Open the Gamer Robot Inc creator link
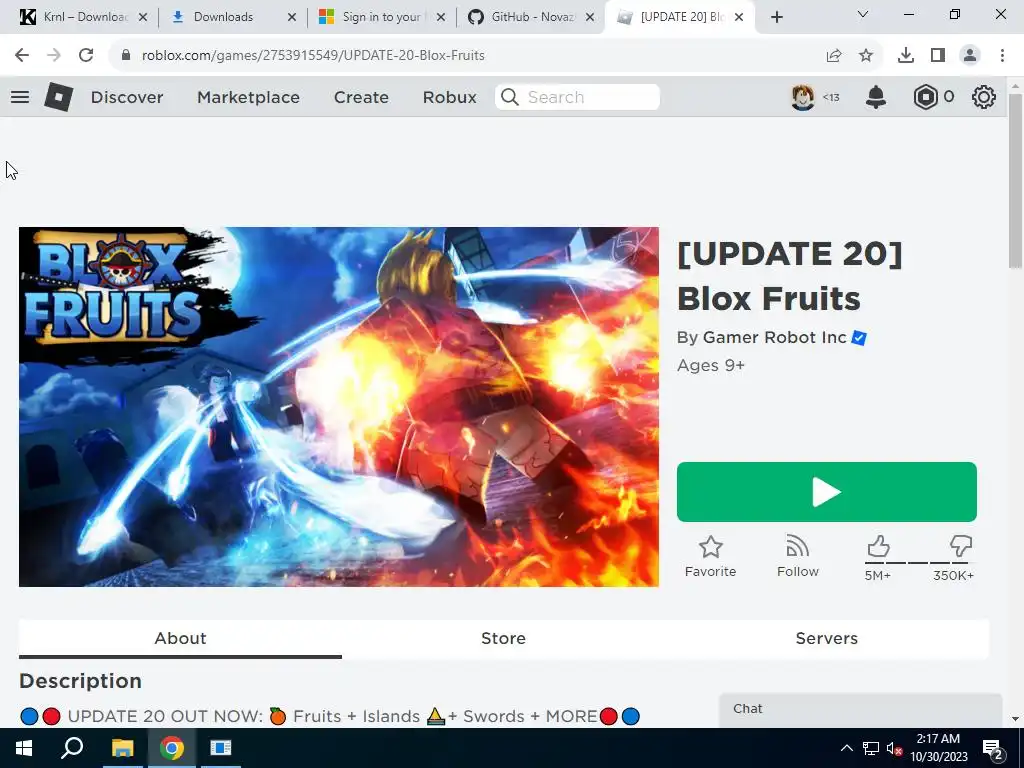The image size is (1024, 768). pyautogui.click(x=775, y=338)
